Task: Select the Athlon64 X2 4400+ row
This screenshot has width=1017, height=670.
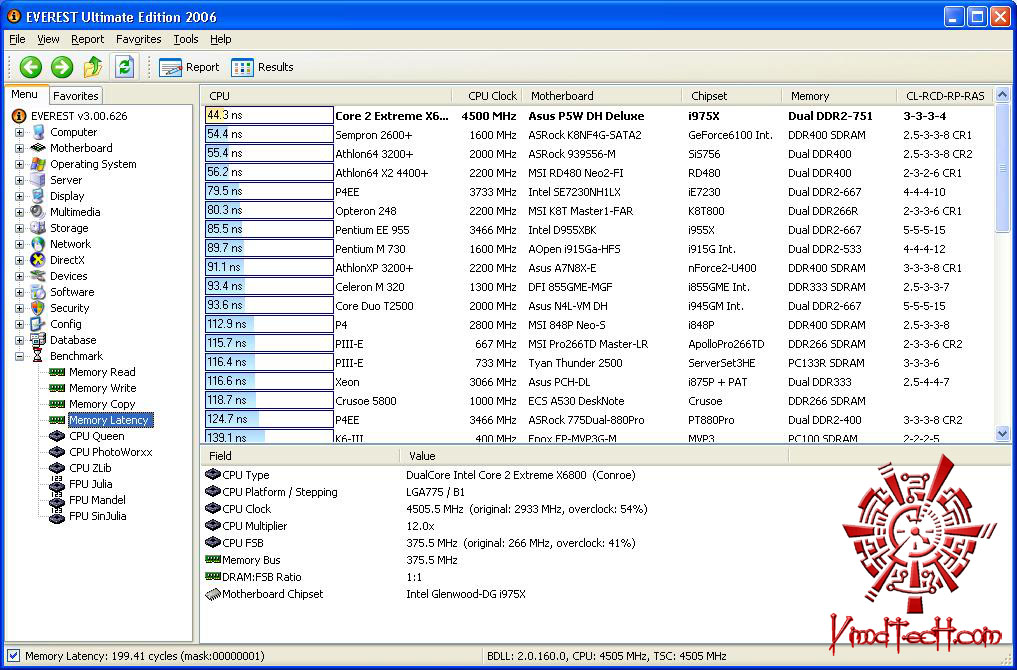Action: 598,173
